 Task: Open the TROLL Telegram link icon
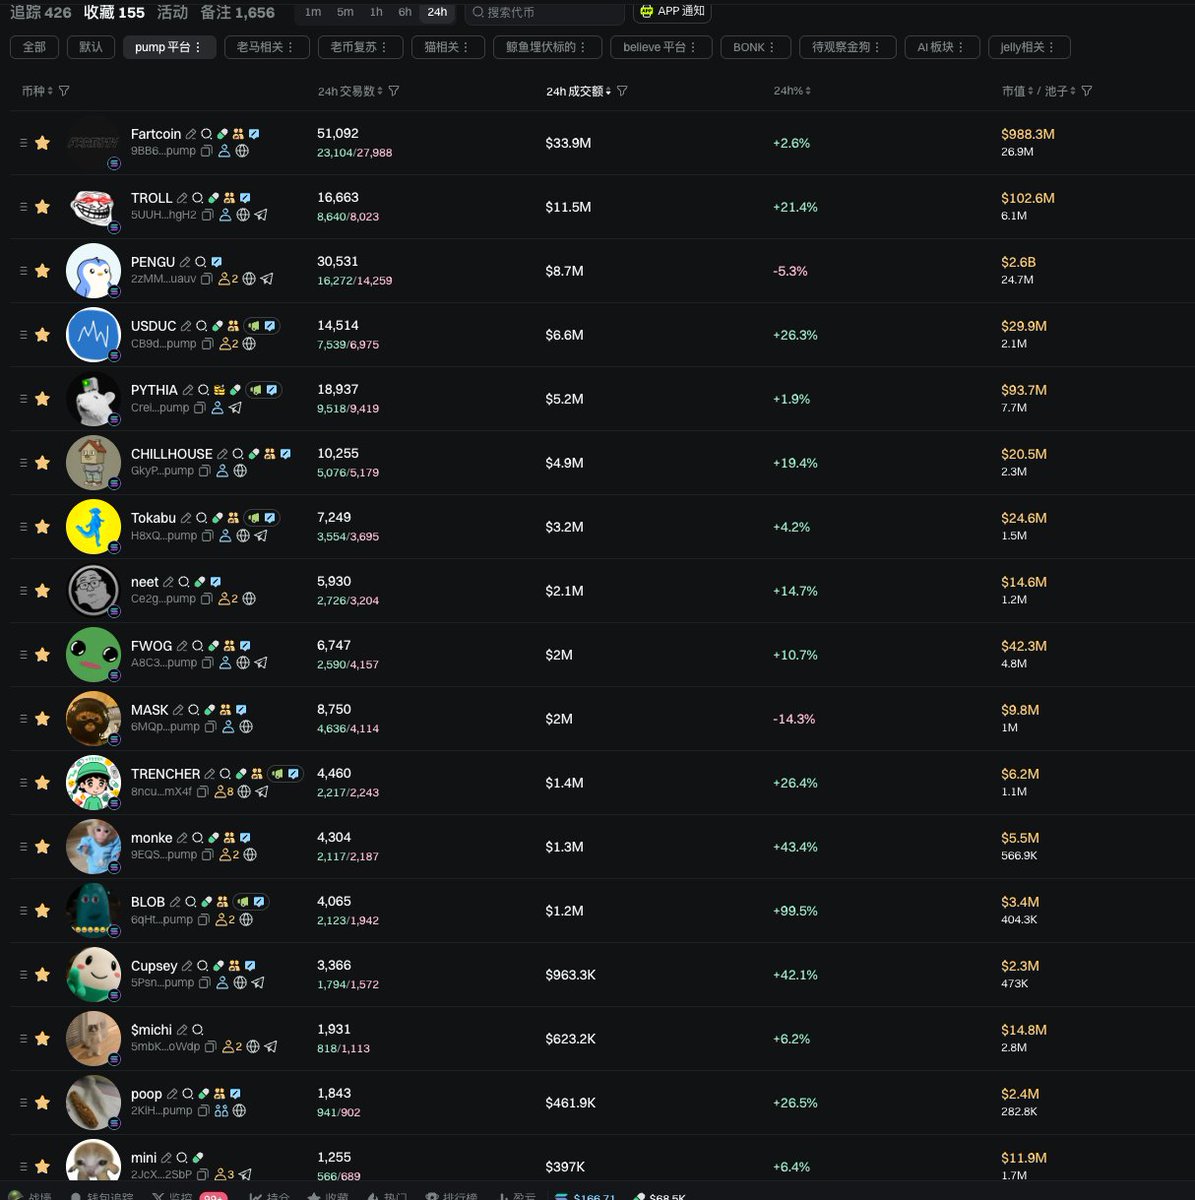tap(261, 215)
